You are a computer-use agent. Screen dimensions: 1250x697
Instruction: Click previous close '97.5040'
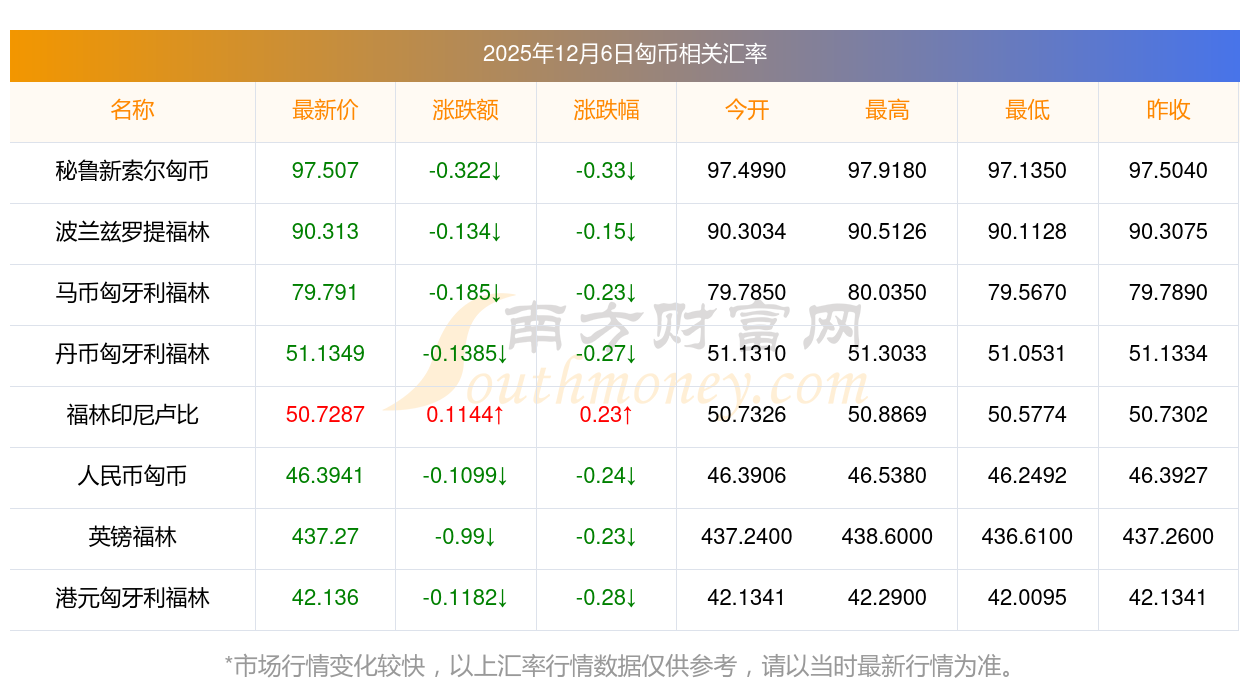coord(1168,171)
